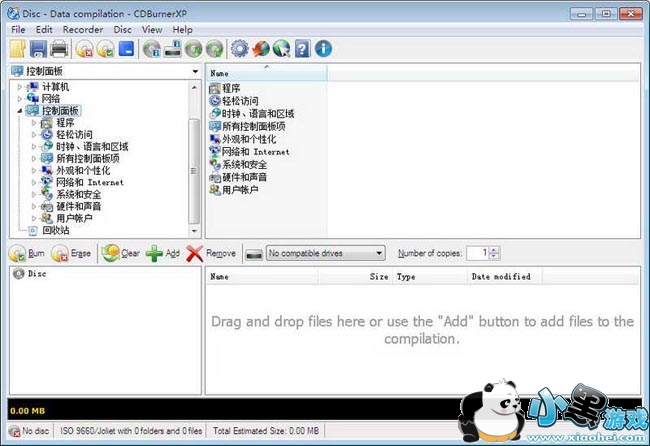Viewport: 650px width, 446px height.
Task: Select 网络 in the folder tree
Action: click(51, 99)
